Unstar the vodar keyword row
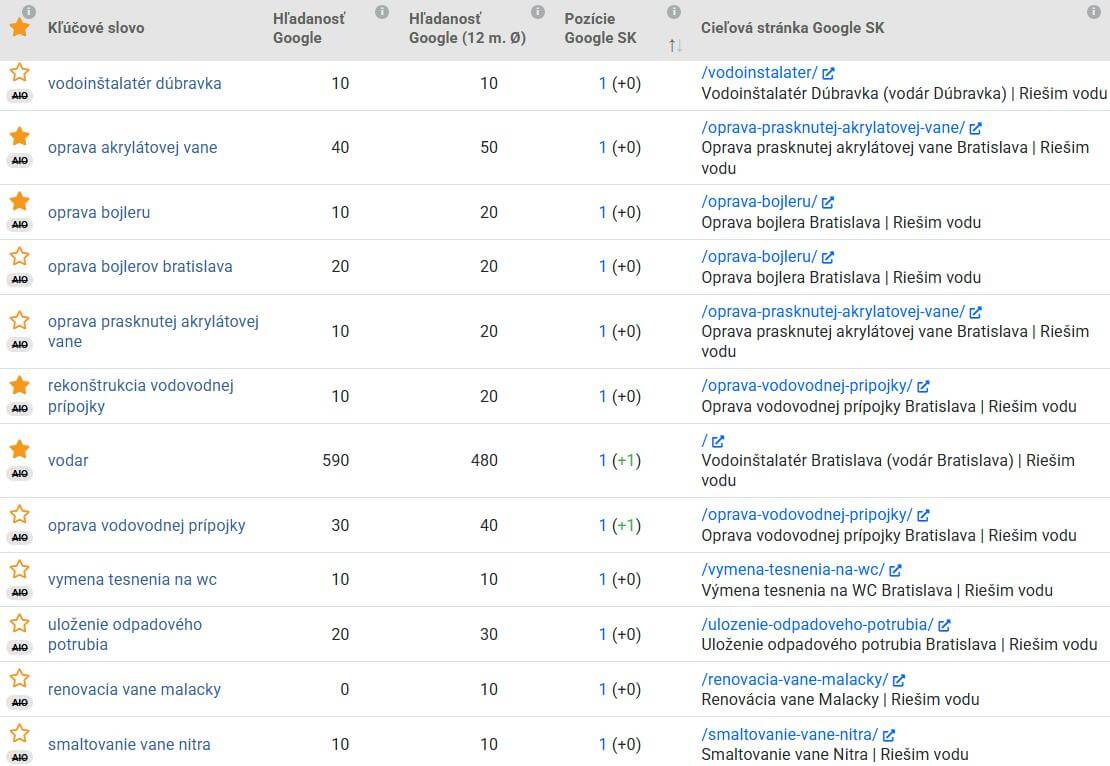The width and height of the screenshot is (1110, 766). point(20,450)
